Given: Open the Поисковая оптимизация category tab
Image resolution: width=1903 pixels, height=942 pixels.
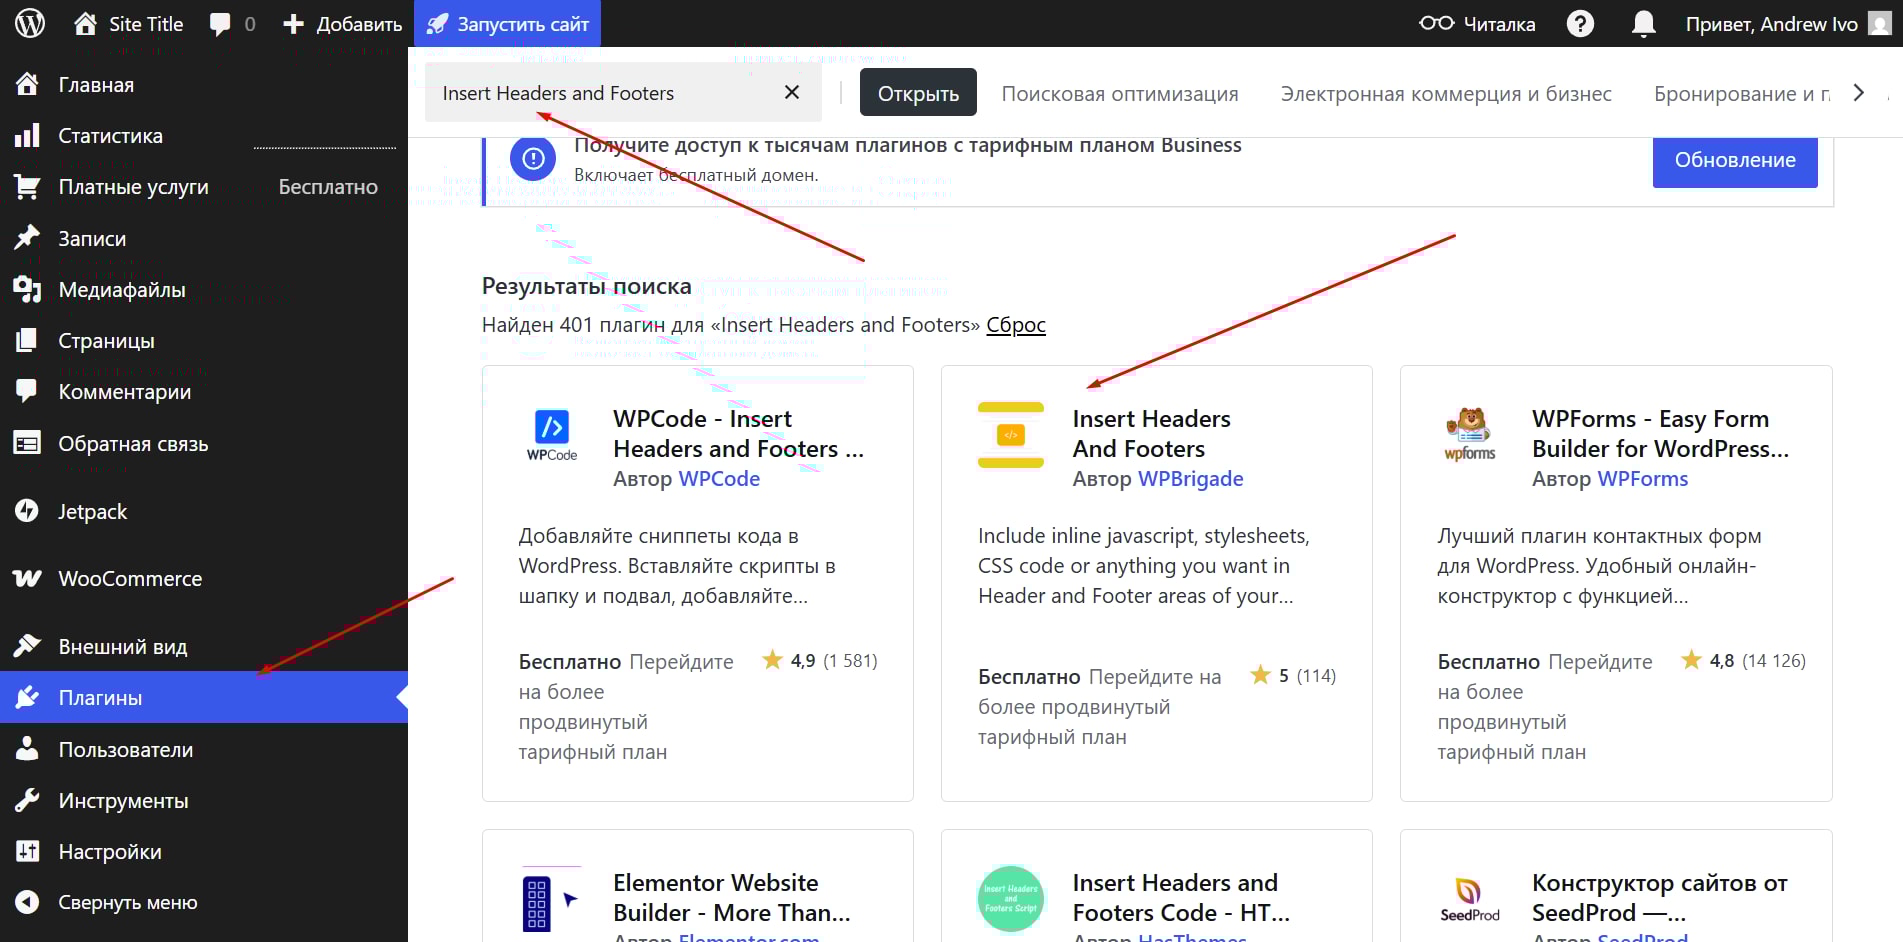Looking at the screenshot, I should click(1120, 94).
